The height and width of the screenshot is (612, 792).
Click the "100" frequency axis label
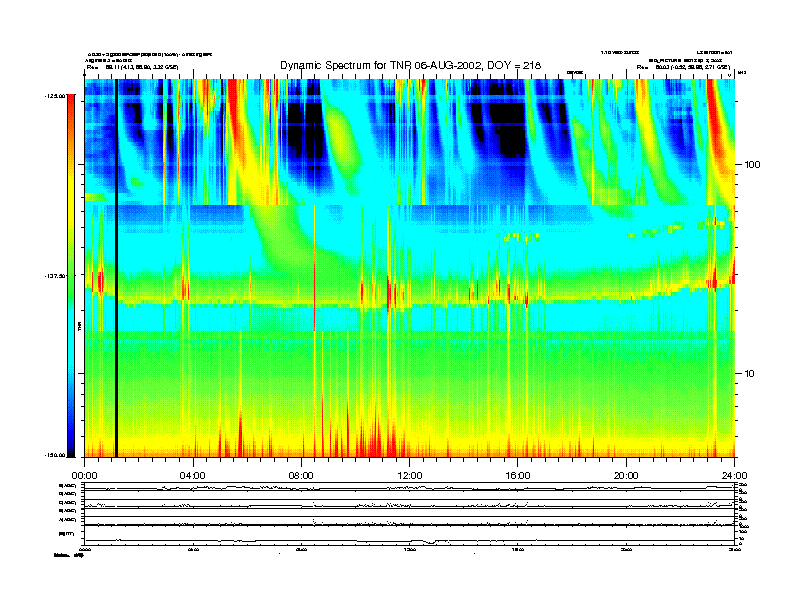752,165
